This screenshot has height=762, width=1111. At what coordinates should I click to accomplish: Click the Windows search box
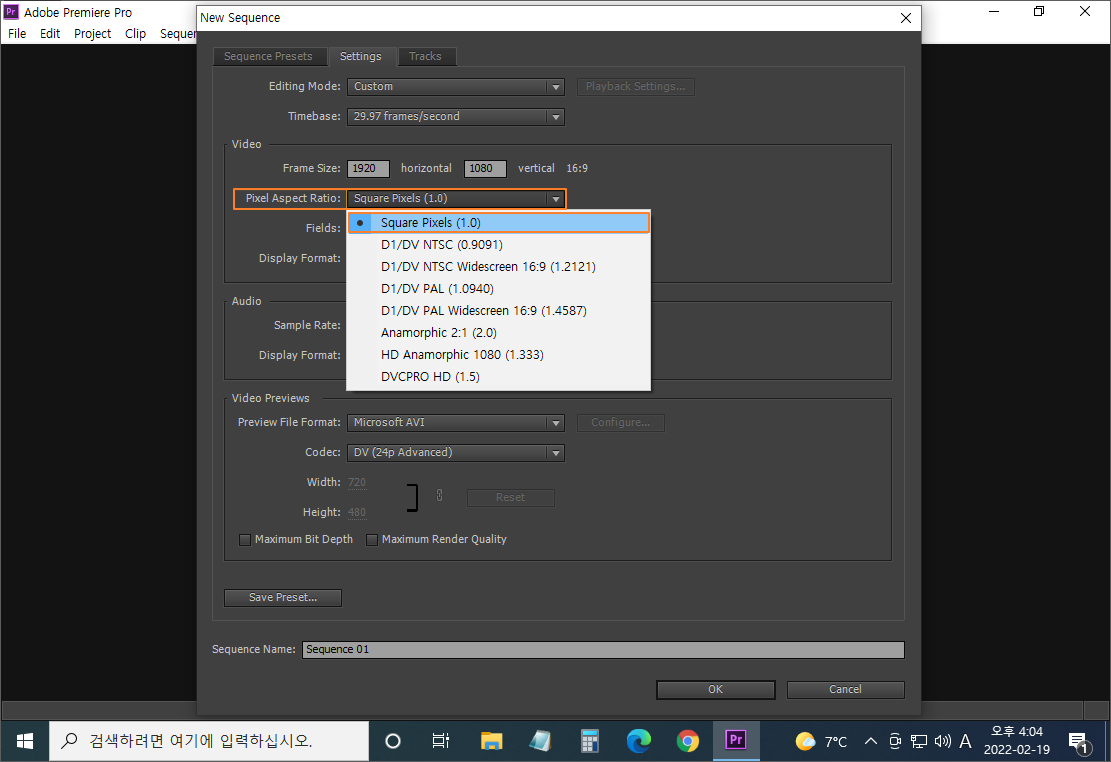tap(209, 741)
